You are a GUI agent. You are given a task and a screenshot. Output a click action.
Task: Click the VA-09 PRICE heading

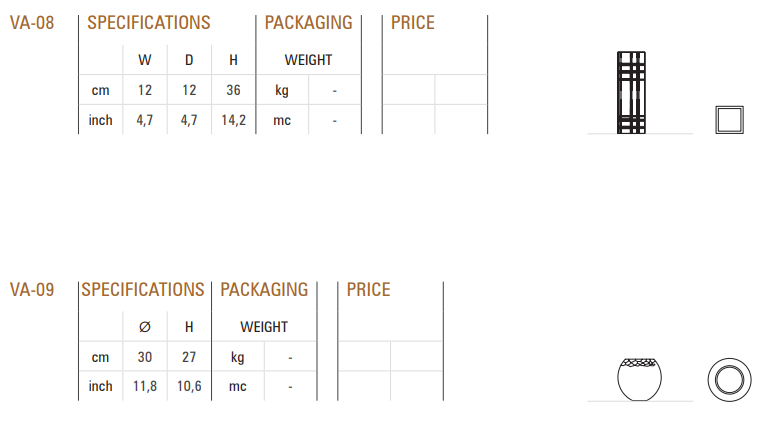pyautogui.click(x=368, y=290)
